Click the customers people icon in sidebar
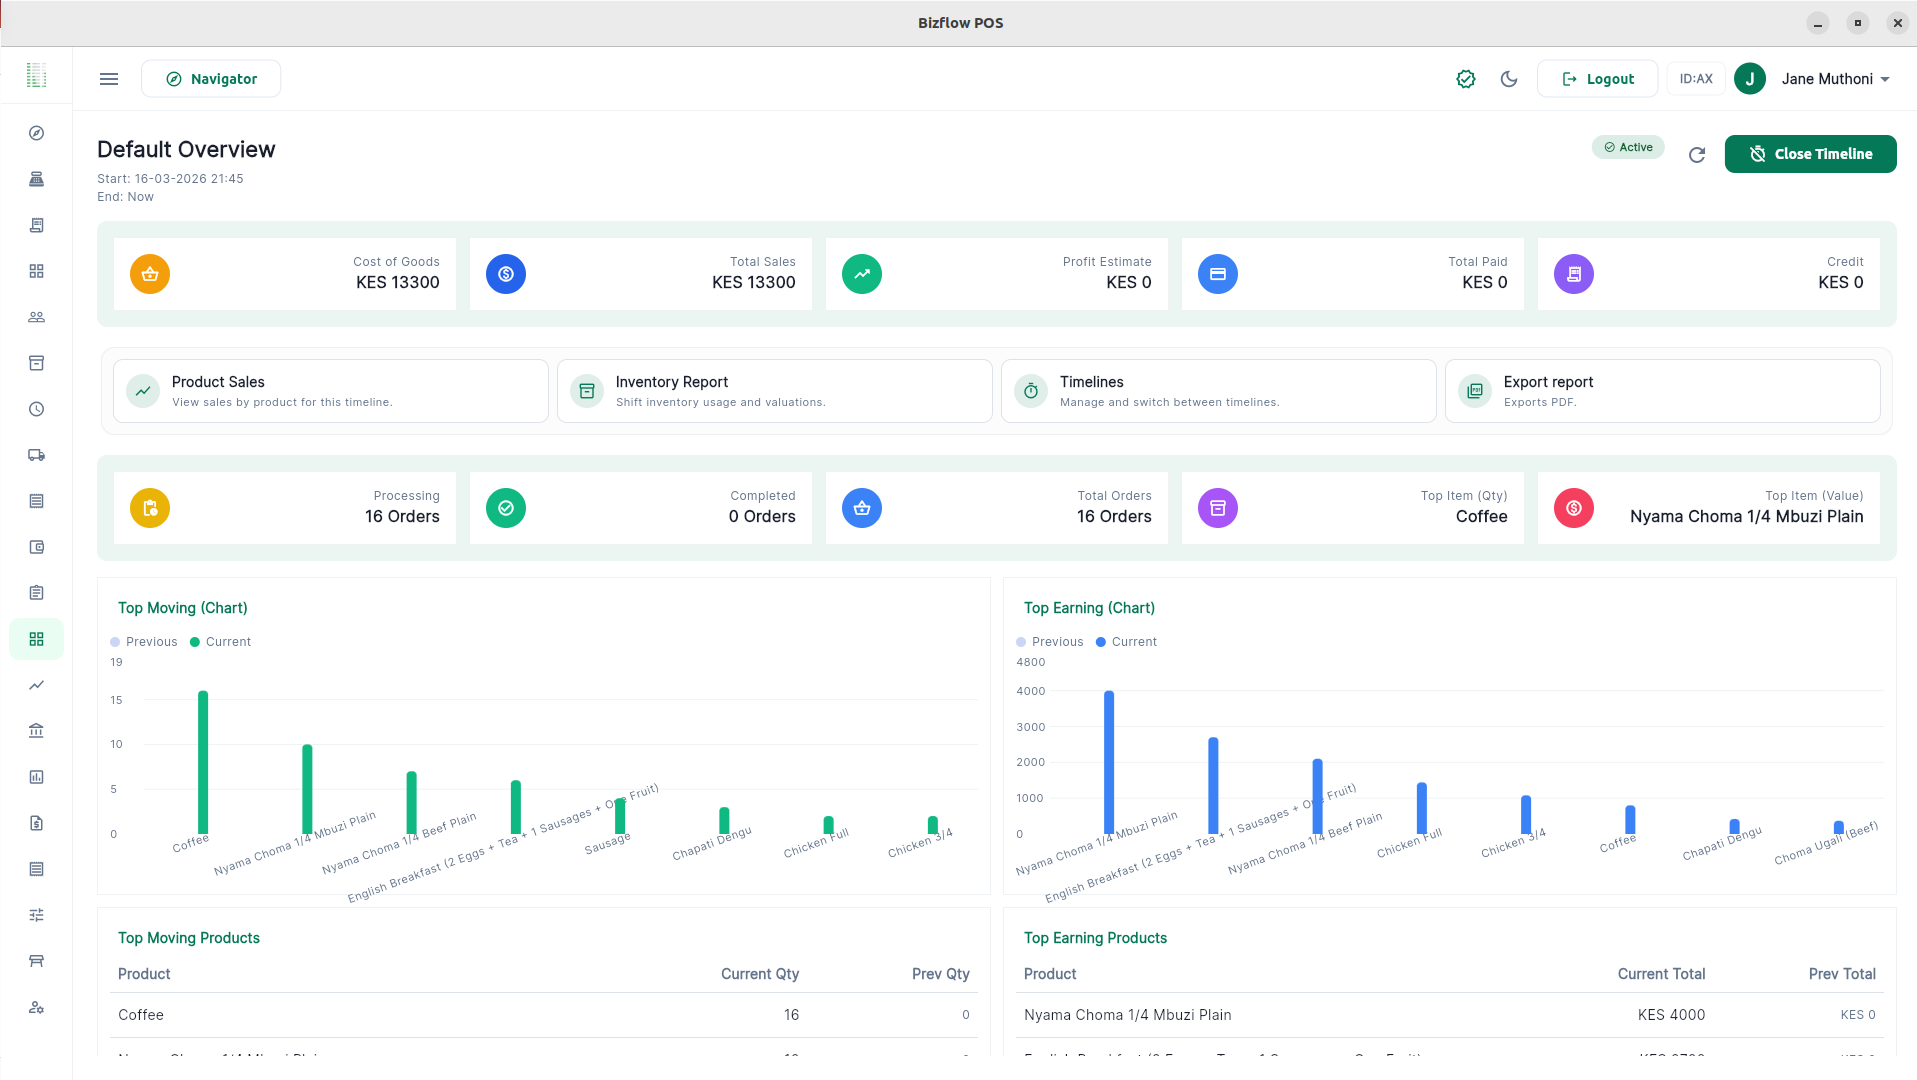 click(37, 317)
